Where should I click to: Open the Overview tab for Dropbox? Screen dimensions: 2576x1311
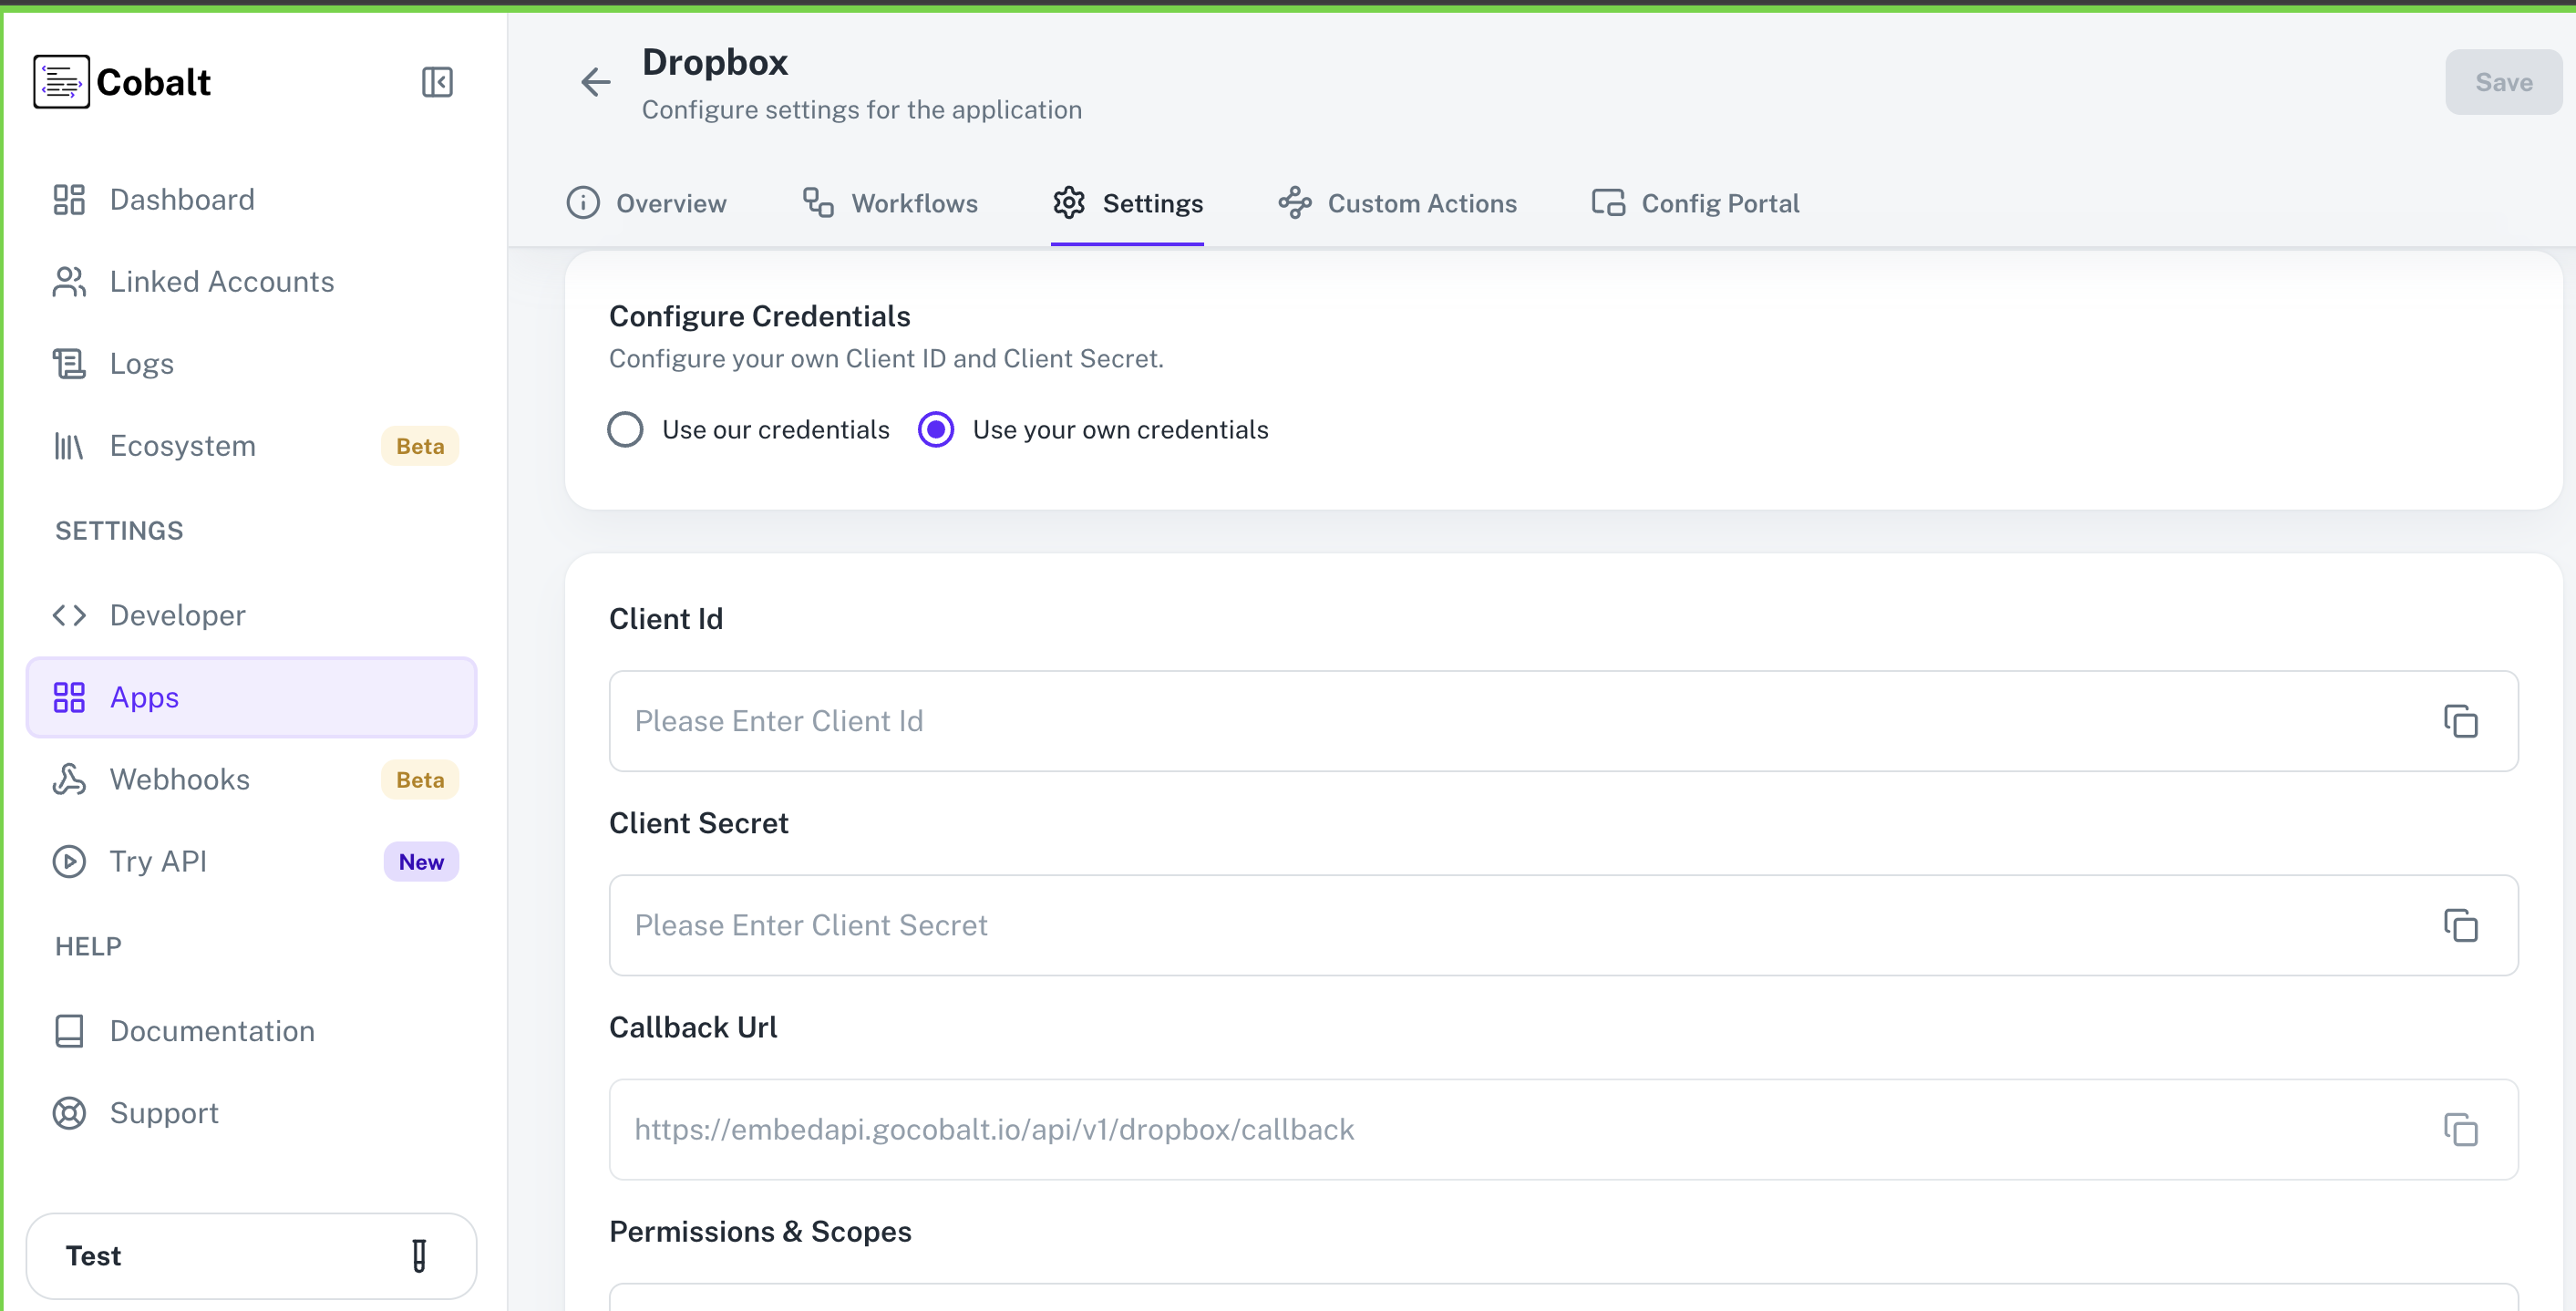coord(671,203)
